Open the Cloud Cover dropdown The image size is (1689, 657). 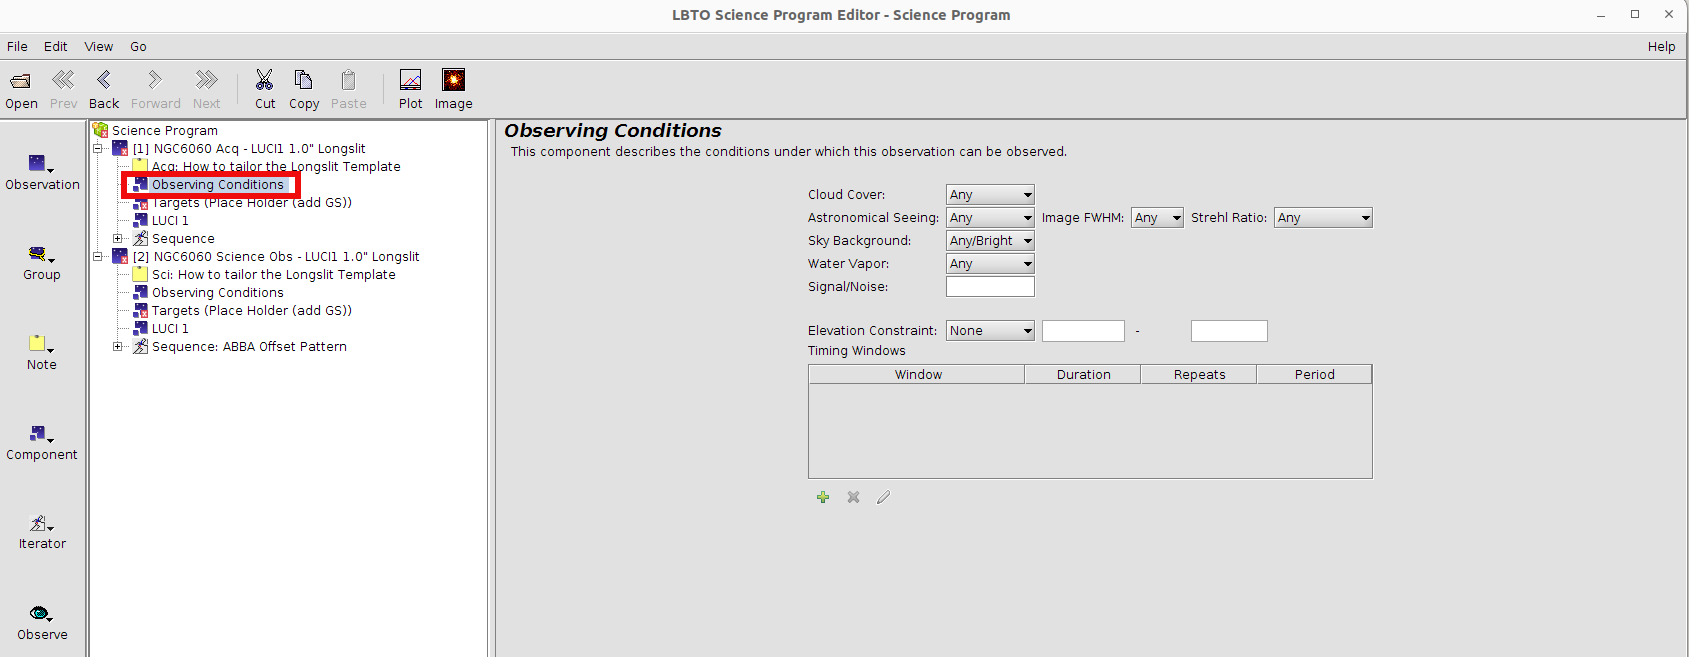coord(989,195)
